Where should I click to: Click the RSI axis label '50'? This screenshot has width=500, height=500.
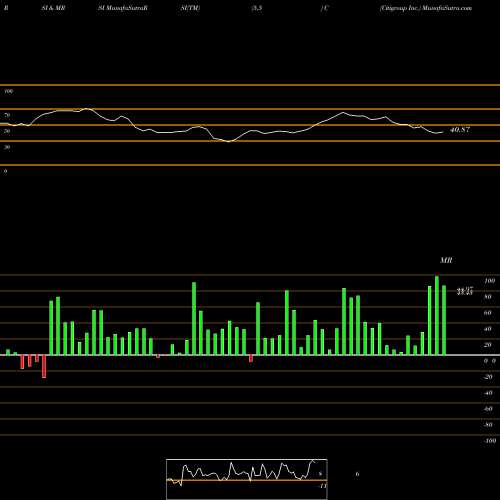pyautogui.click(x=7, y=131)
